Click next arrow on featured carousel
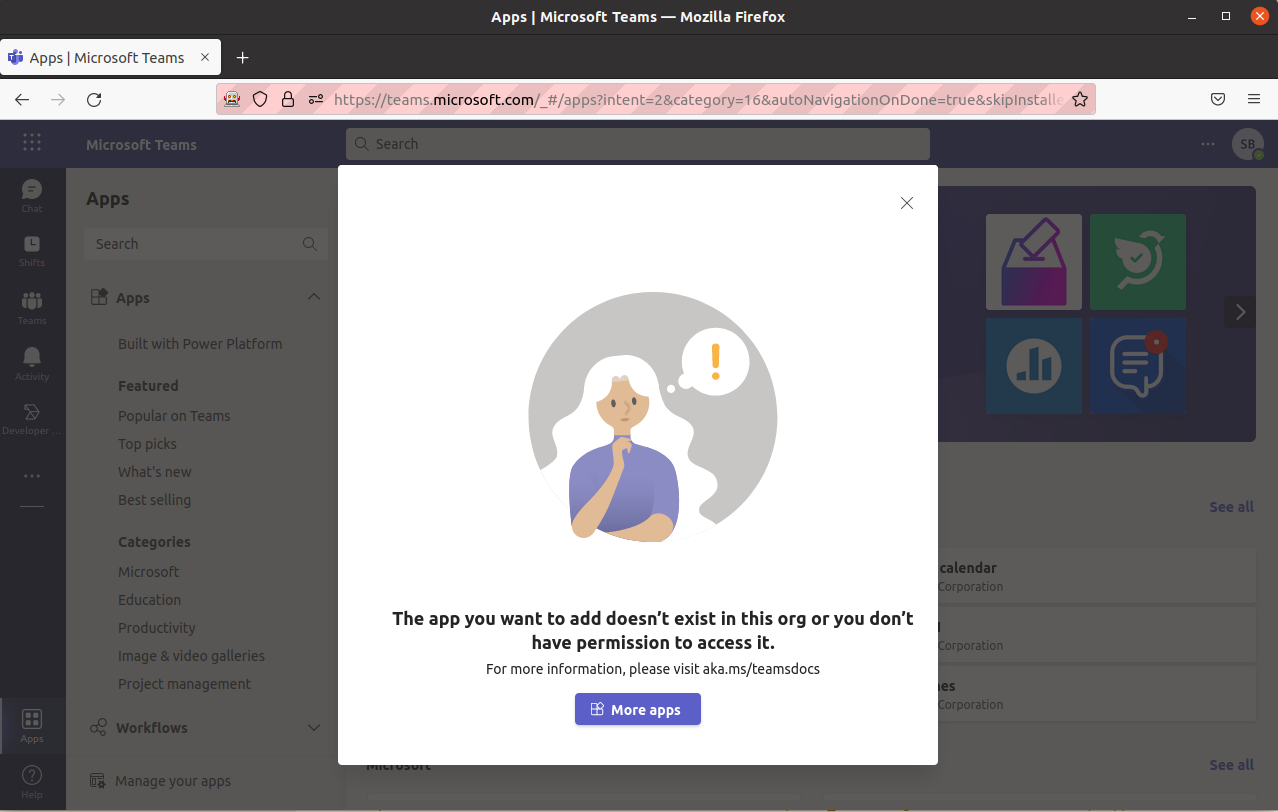The height and width of the screenshot is (812, 1278). pyautogui.click(x=1240, y=312)
